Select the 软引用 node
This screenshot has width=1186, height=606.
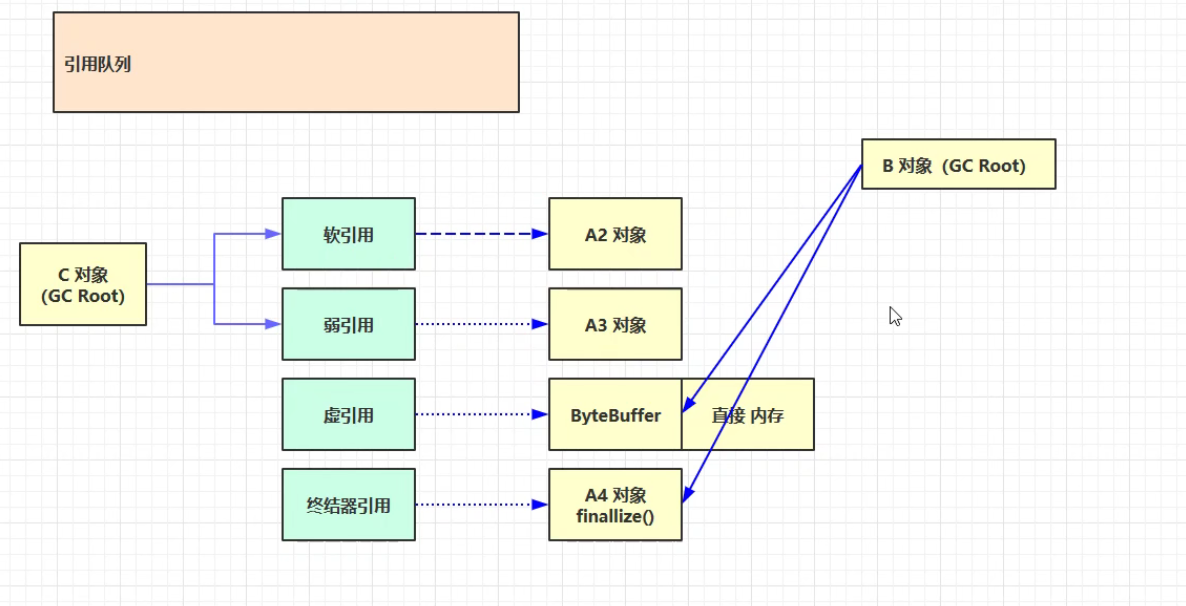(x=348, y=234)
